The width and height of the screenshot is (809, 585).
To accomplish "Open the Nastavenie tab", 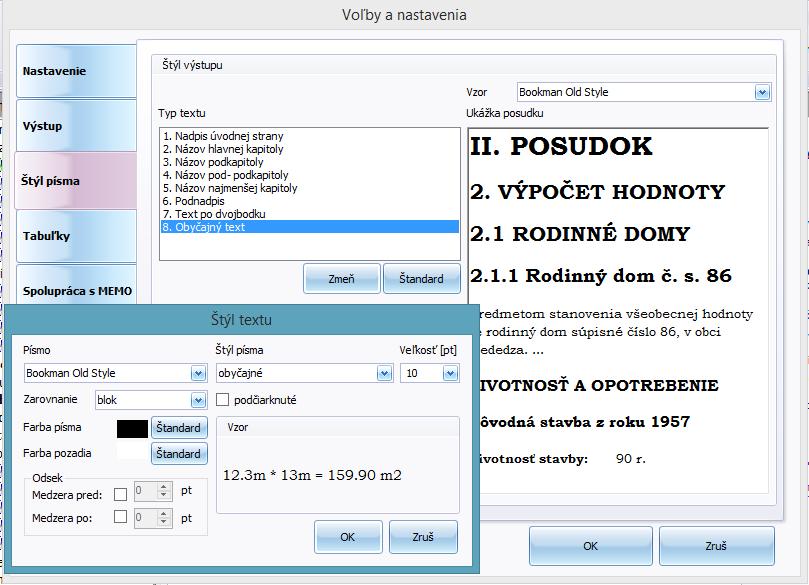I will (x=76, y=71).
